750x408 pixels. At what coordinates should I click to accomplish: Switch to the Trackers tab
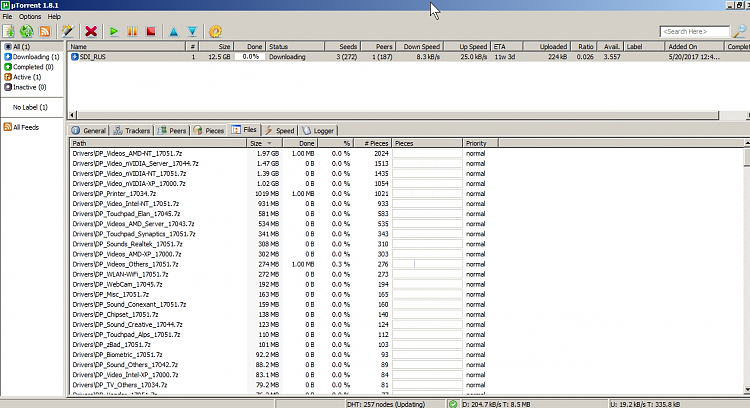[x=132, y=131]
